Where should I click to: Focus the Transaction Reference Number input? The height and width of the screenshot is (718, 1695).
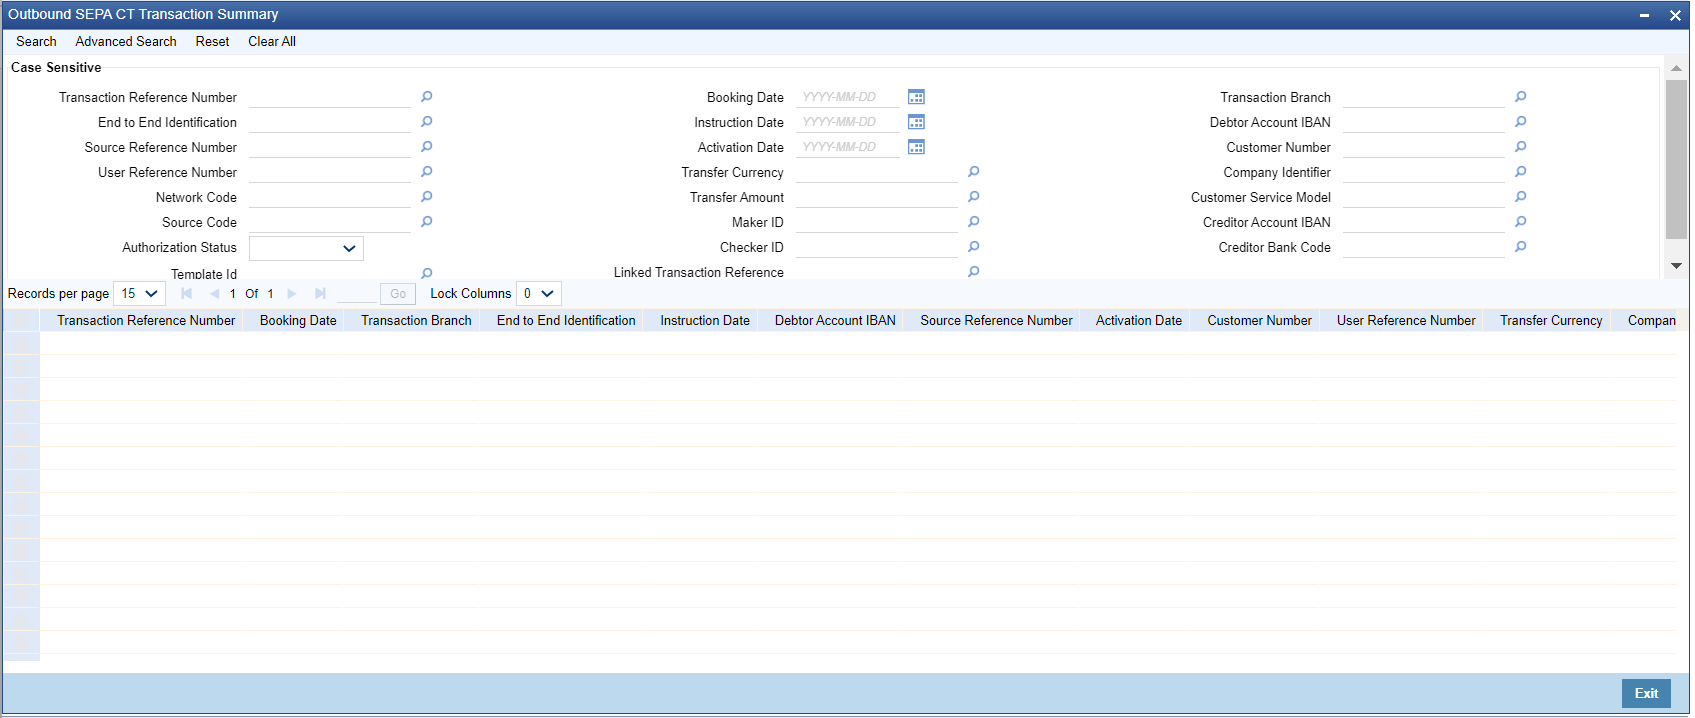[330, 97]
